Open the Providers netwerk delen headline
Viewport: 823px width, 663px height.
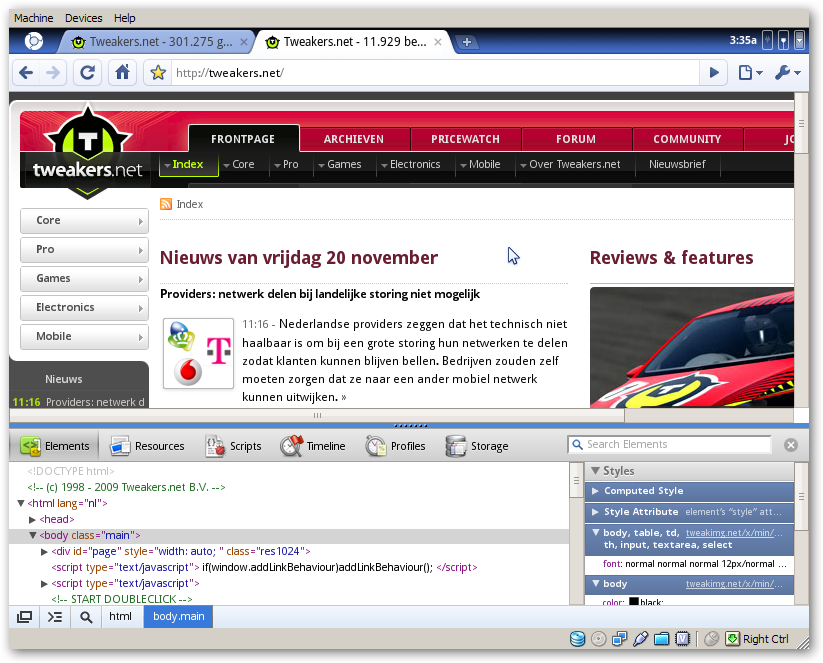tap(320, 294)
